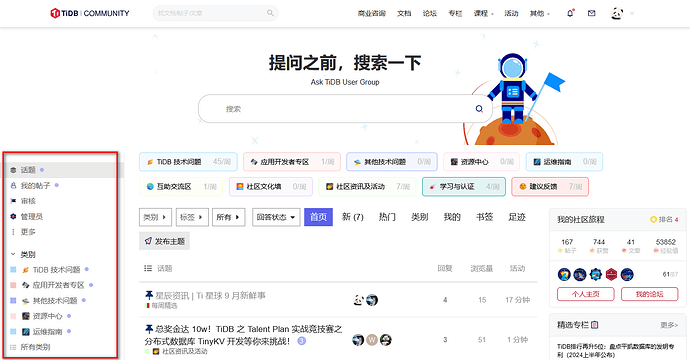Open the mail envelope messages icon
The height and width of the screenshot is (360, 690).
pos(591,13)
